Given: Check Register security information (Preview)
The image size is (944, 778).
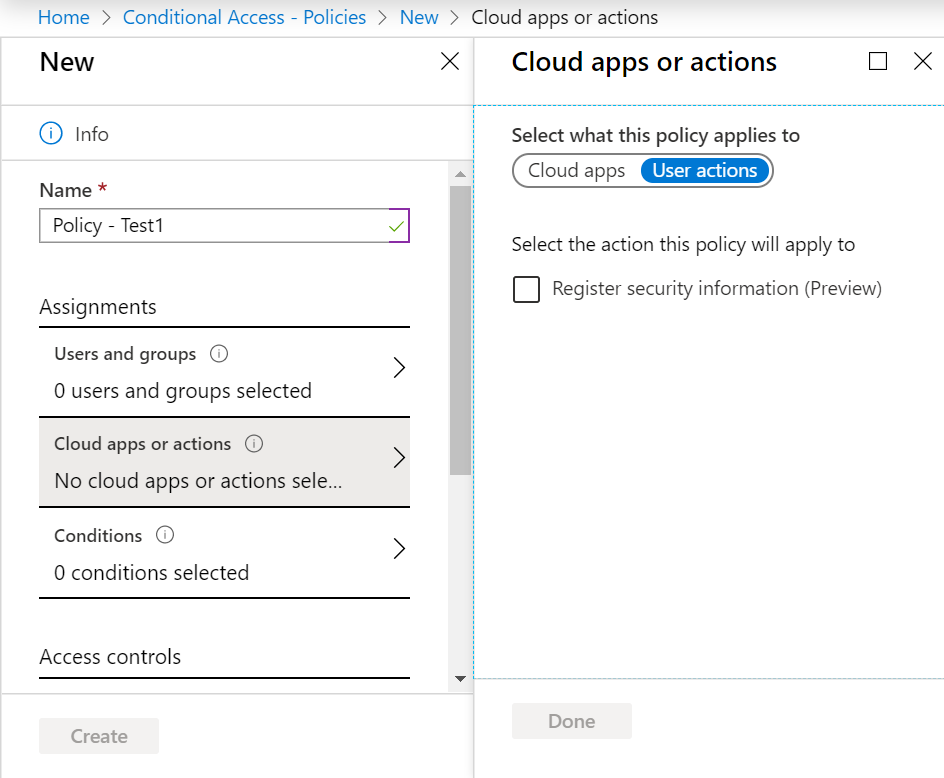Looking at the screenshot, I should [x=526, y=289].
